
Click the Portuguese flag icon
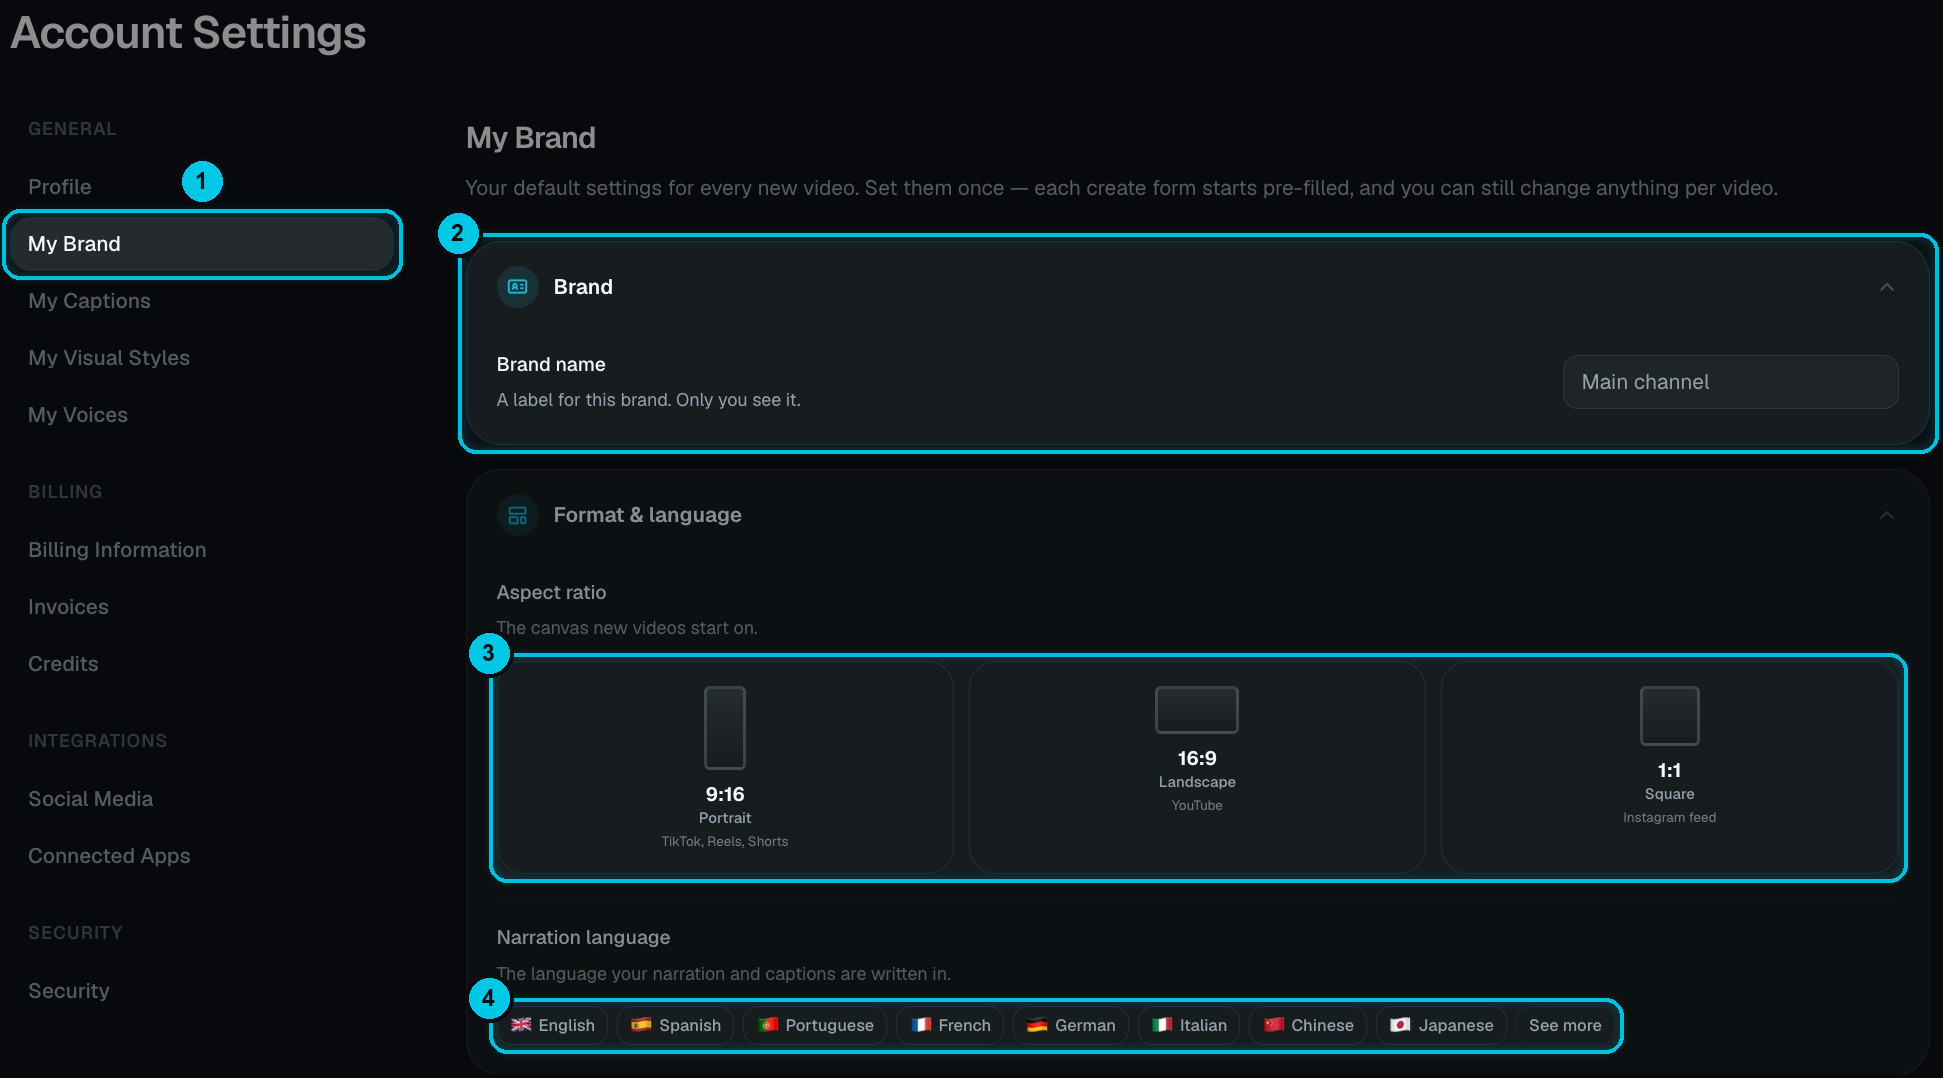pos(768,1025)
